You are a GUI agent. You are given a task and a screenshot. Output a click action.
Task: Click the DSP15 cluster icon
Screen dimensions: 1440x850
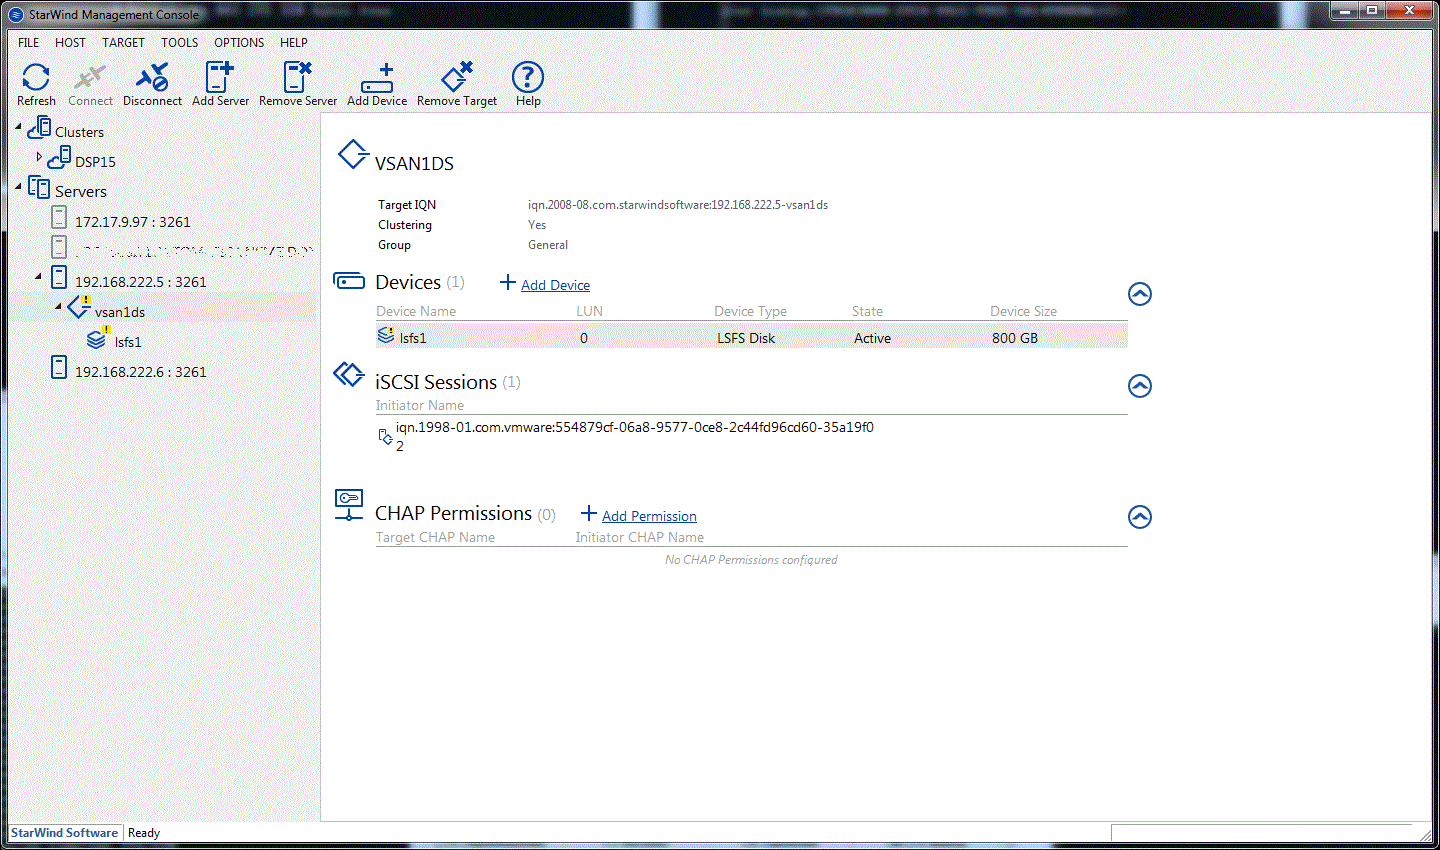(59, 158)
